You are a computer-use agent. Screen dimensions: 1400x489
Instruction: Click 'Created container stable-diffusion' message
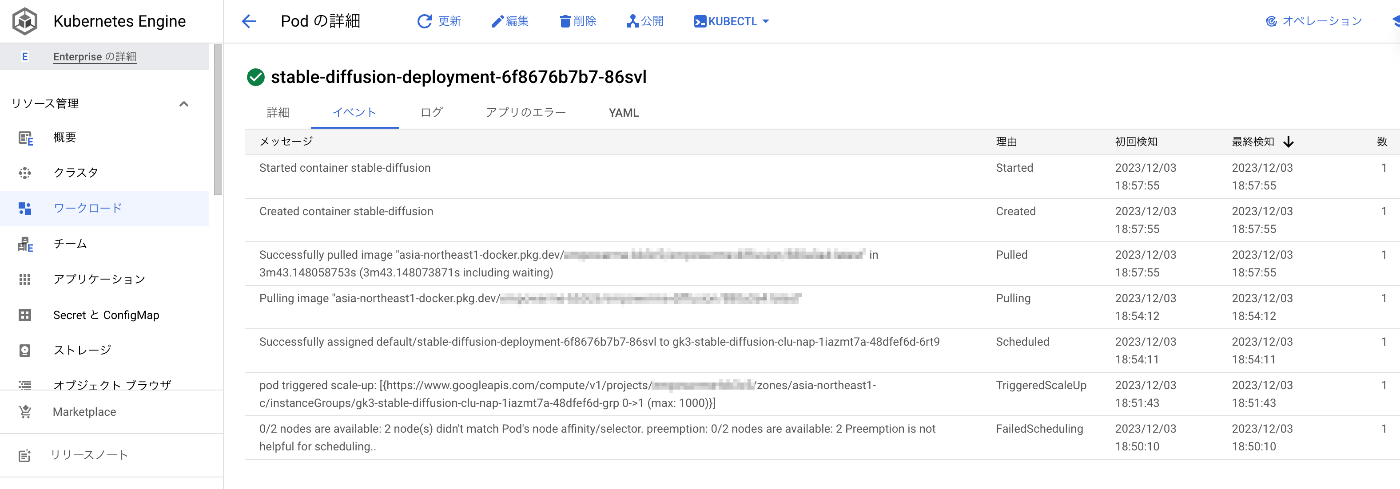pyautogui.click(x=345, y=211)
